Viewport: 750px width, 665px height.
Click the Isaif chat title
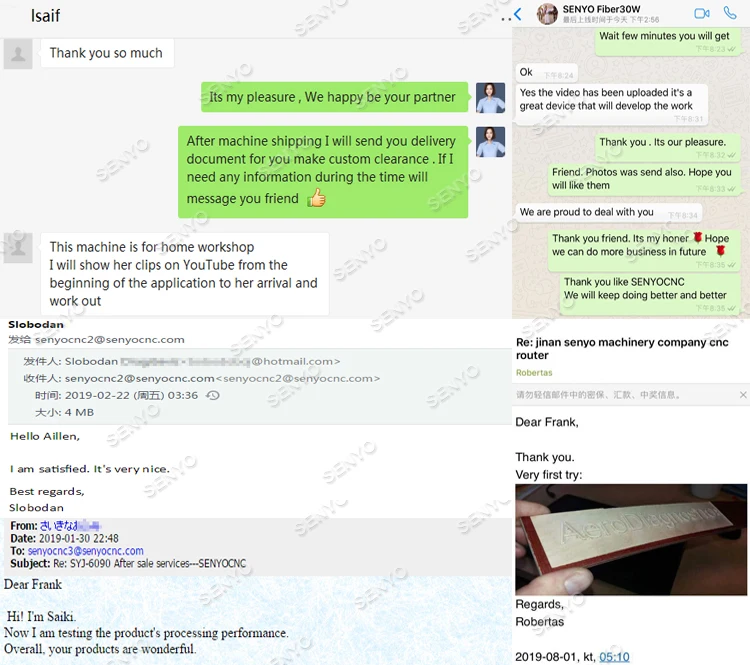click(45, 16)
